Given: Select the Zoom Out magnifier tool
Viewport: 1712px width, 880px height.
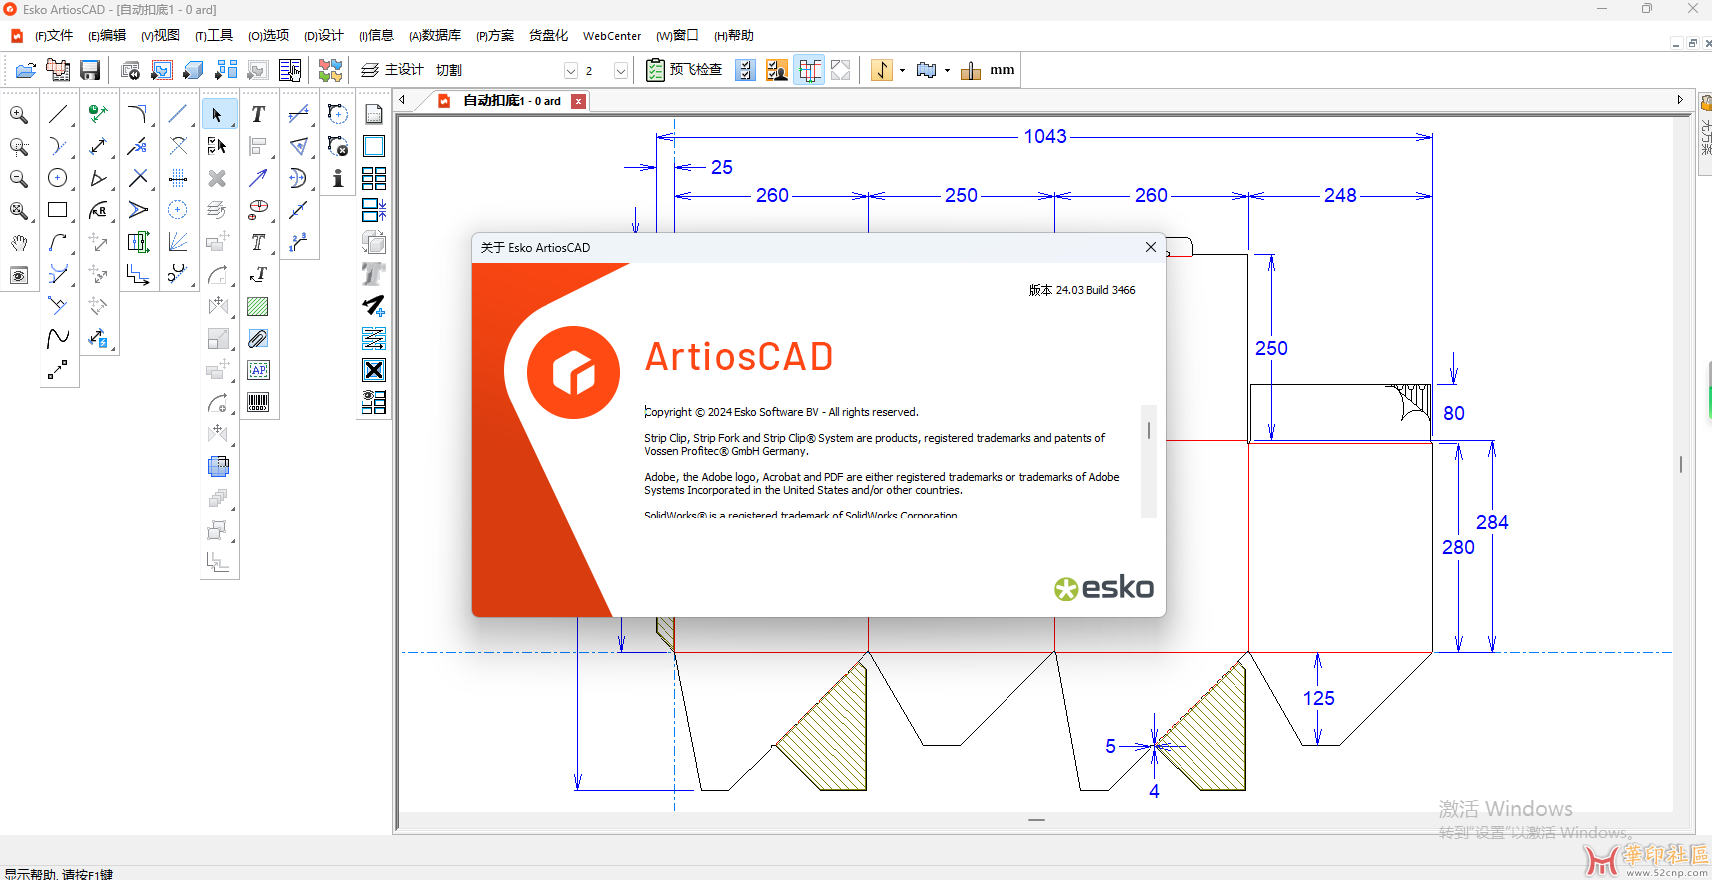Looking at the screenshot, I should (19, 178).
